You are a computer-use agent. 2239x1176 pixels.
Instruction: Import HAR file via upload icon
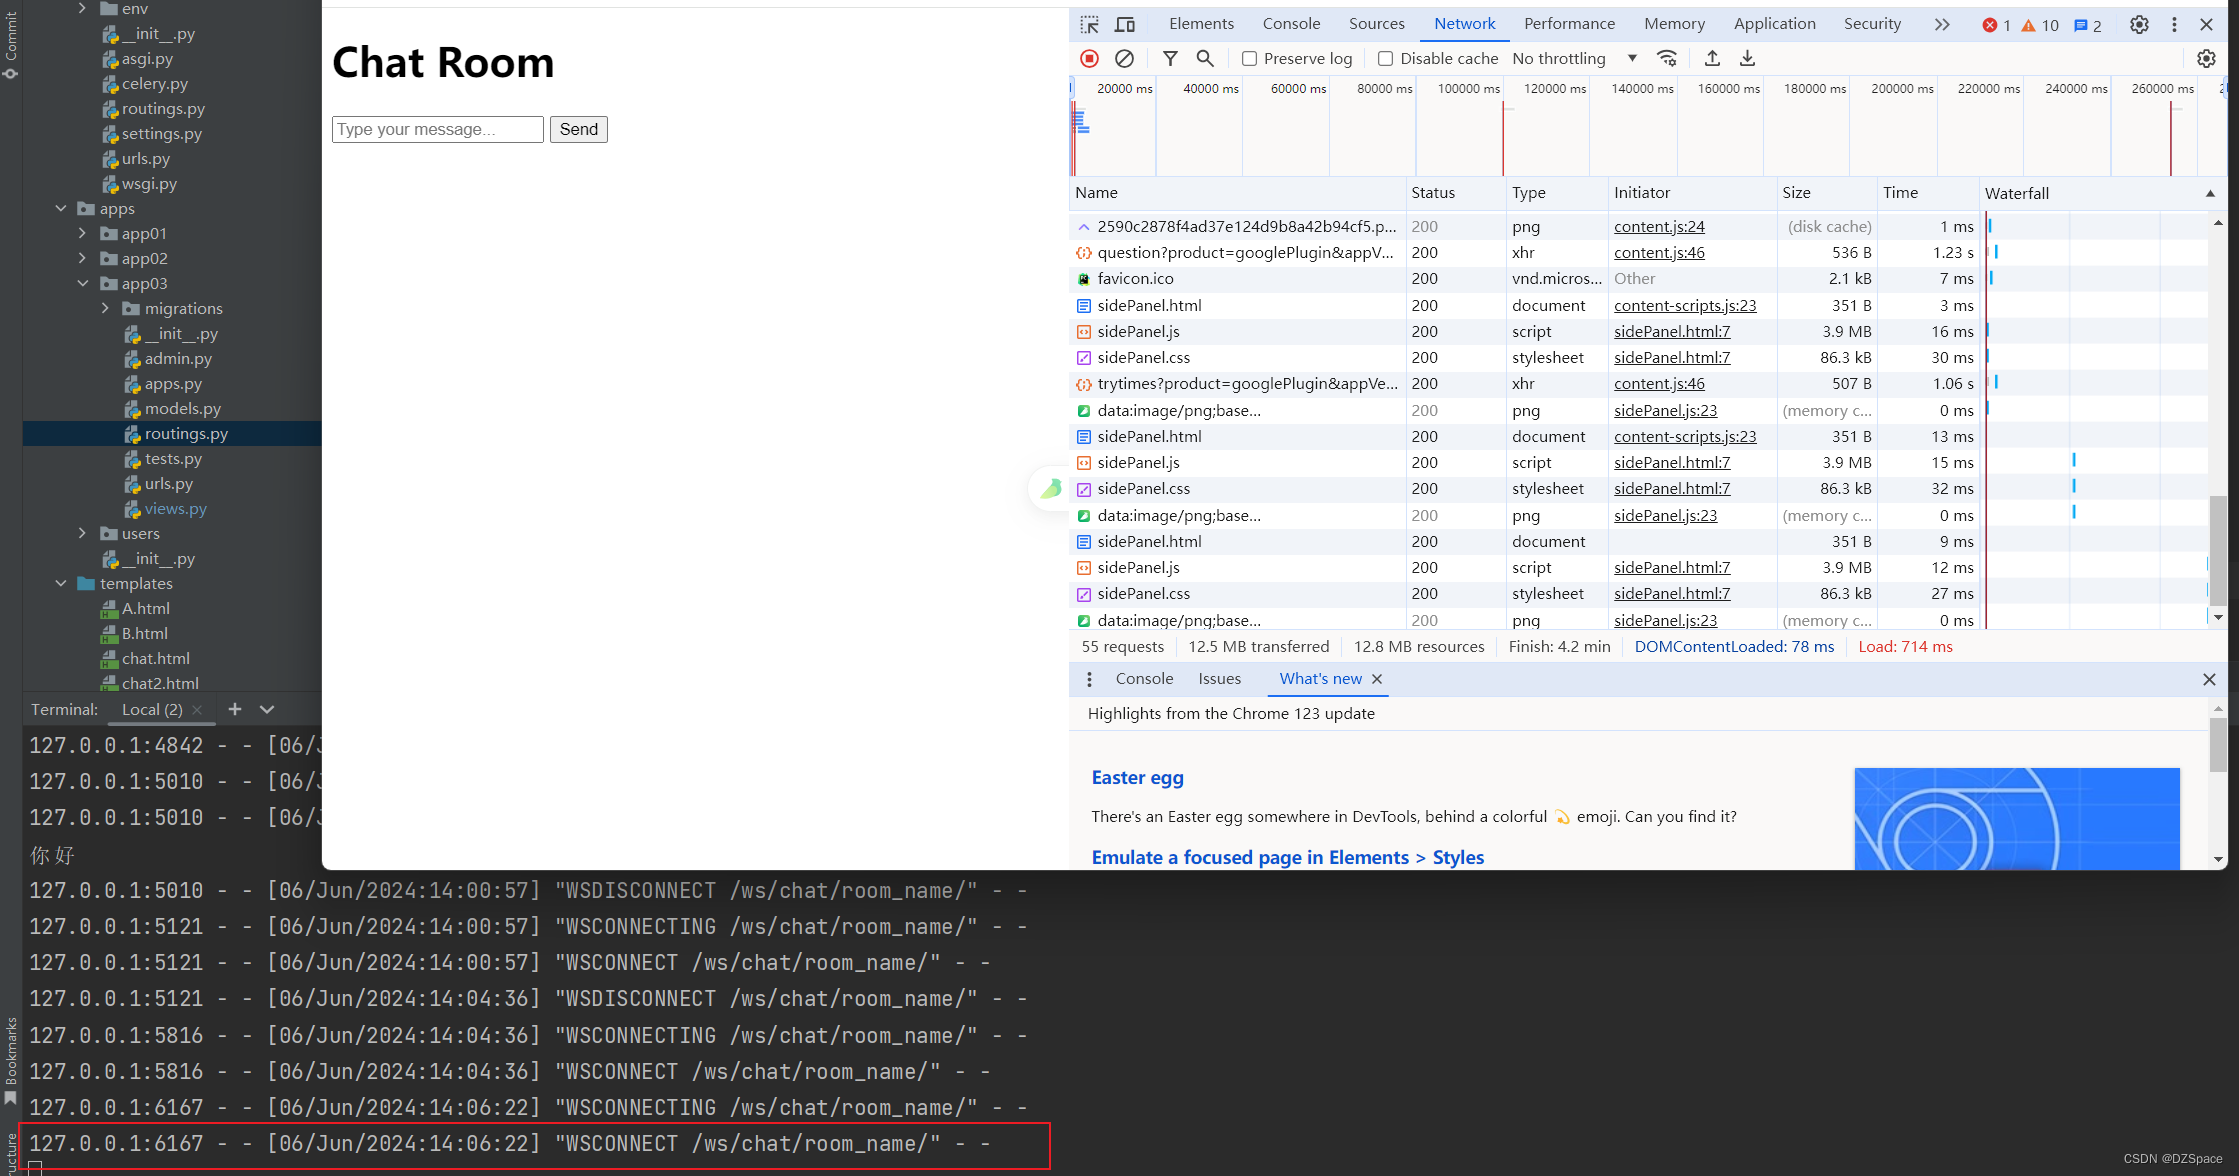click(1712, 58)
